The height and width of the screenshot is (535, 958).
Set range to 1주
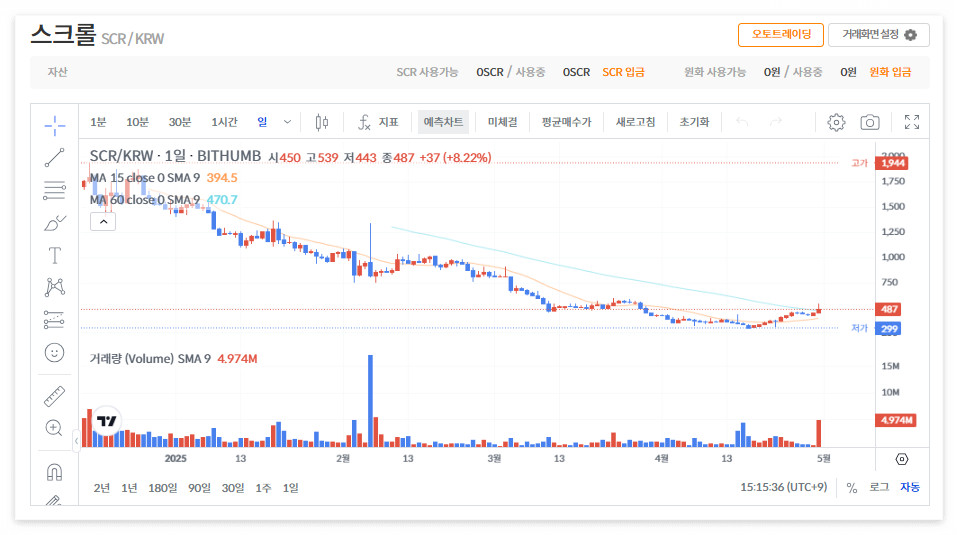(x=263, y=488)
